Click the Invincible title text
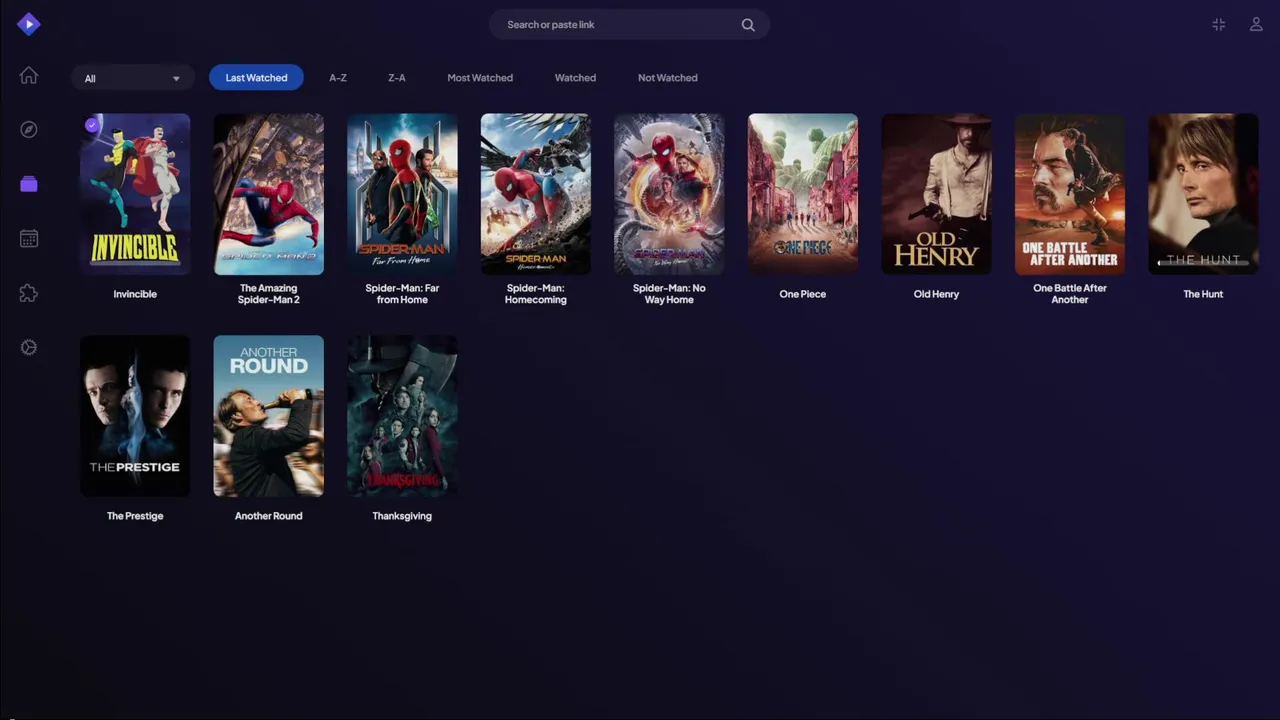The width and height of the screenshot is (1280, 720). tap(135, 294)
